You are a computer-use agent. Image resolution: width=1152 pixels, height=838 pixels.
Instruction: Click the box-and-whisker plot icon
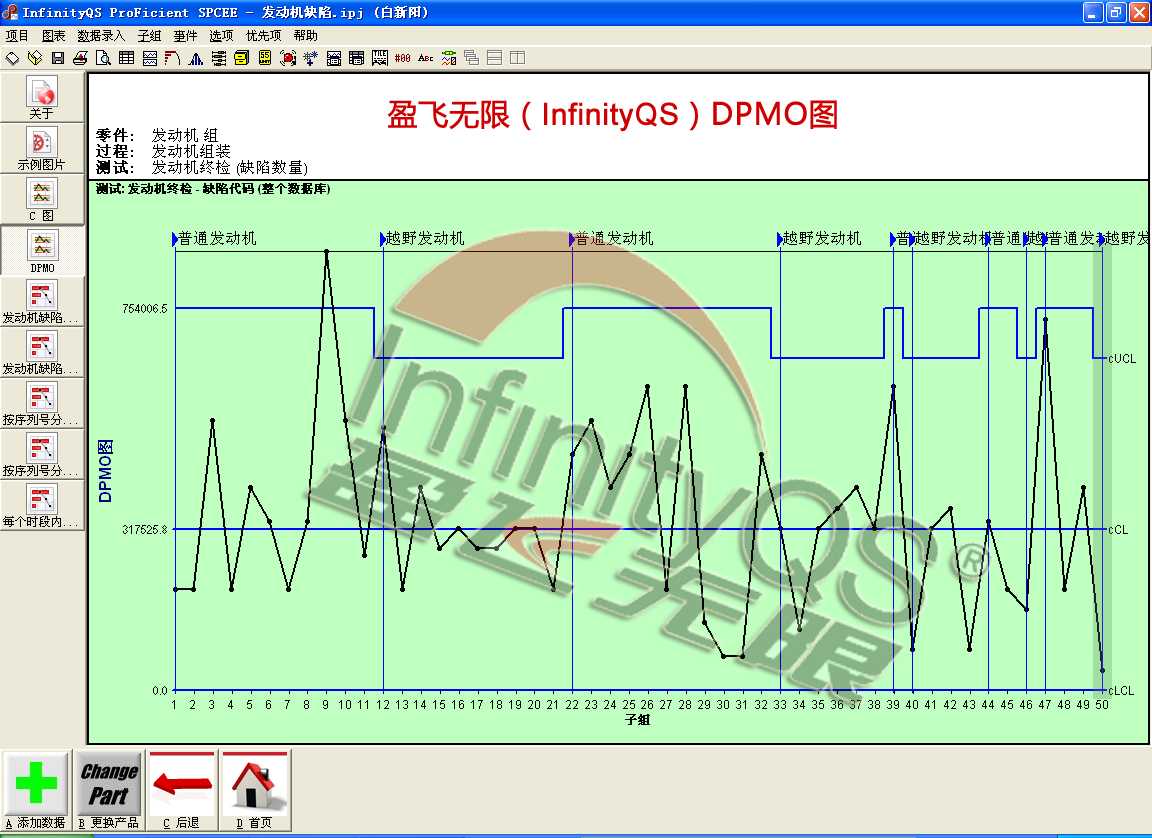pos(219,58)
